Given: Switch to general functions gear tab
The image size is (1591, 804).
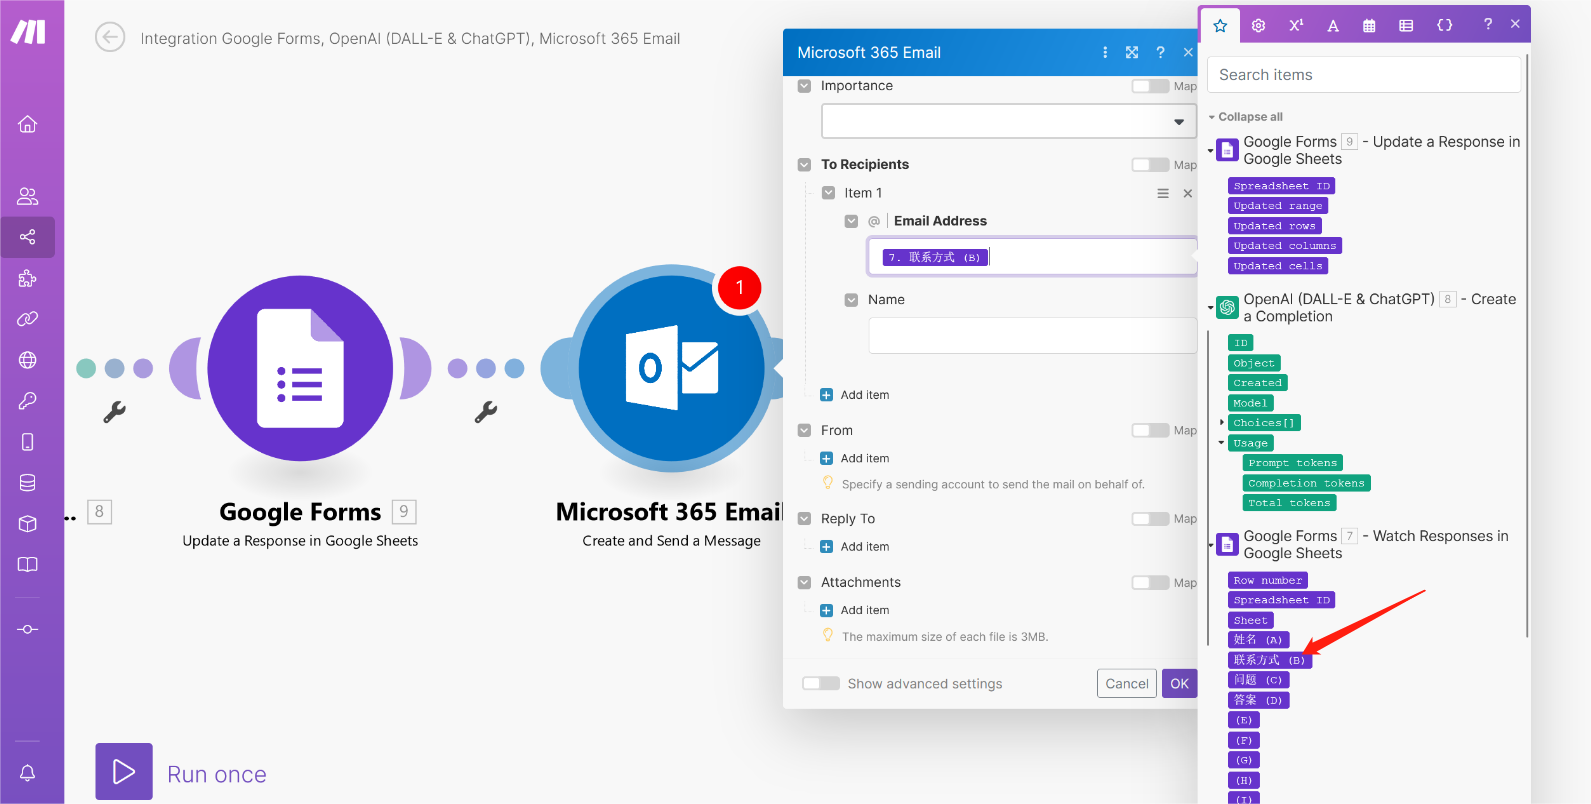Looking at the screenshot, I should pyautogui.click(x=1258, y=25).
